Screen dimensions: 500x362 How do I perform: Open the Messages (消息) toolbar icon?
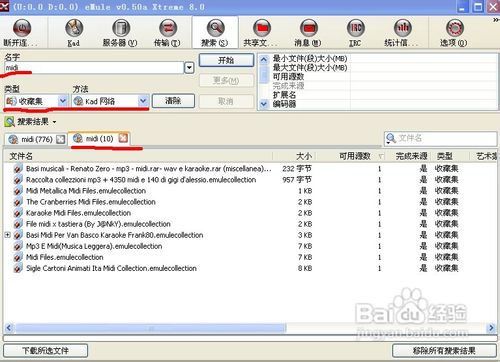(x=308, y=32)
